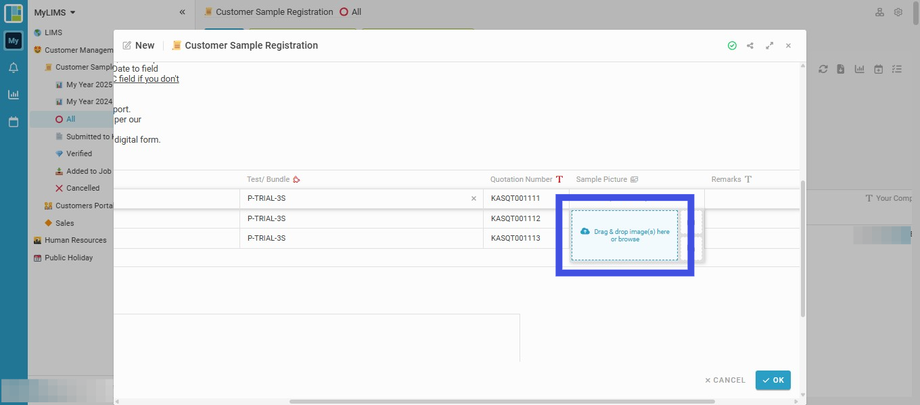The image size is (920, 405).
Task: Open the Verified view
Action: tap(79, 153)
